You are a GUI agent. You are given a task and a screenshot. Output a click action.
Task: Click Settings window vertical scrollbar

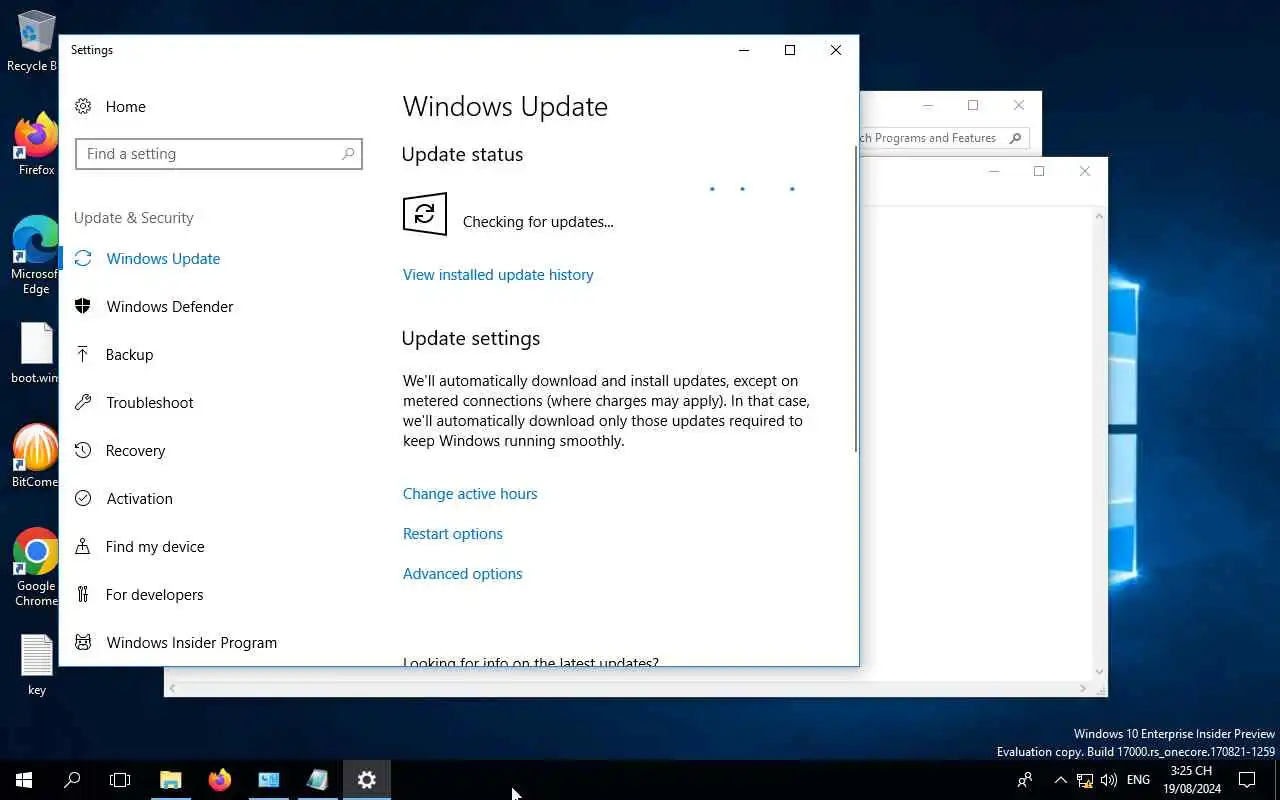coord(855,300)
